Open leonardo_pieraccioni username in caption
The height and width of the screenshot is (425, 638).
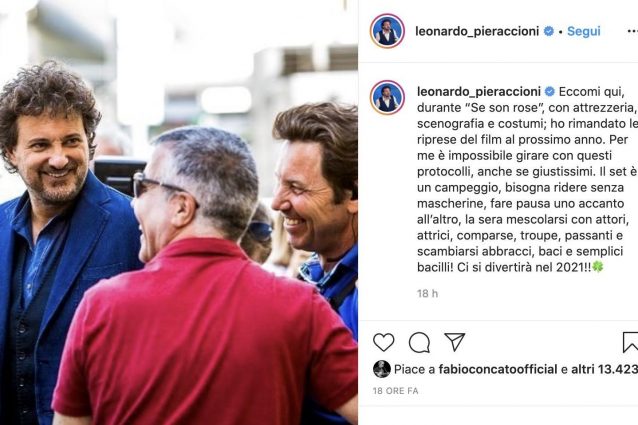pyautogui.click(x=478, y=92)
